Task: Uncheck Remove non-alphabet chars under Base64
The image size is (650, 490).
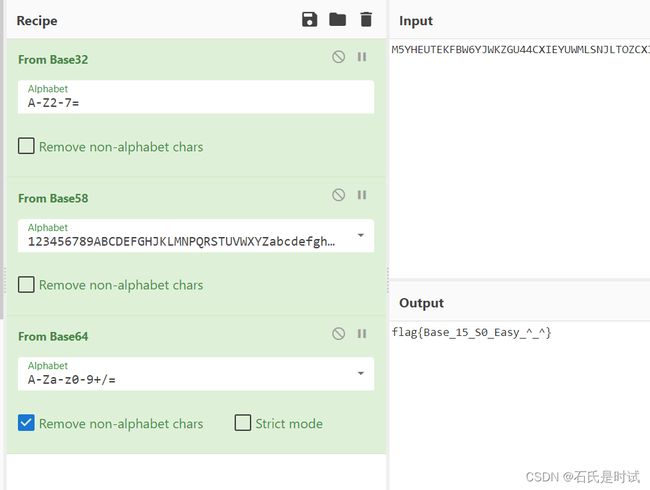Action: click(x=26, y=423)
